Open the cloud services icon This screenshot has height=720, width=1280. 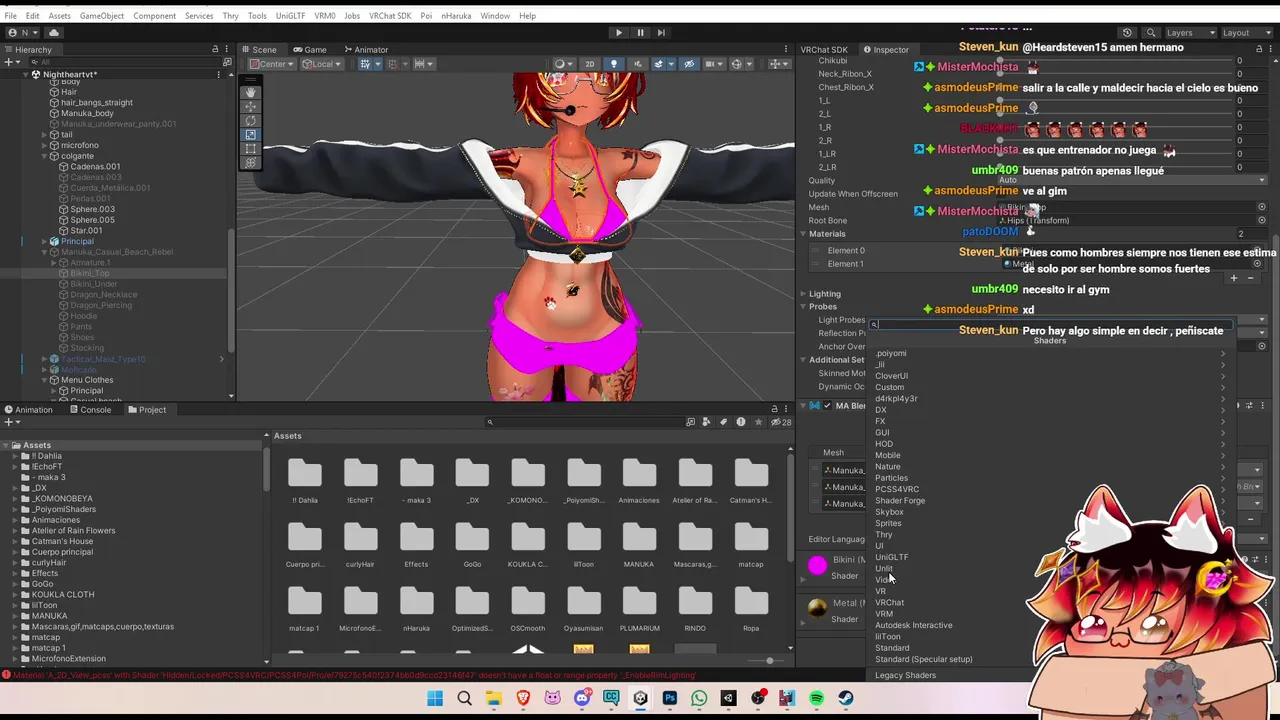click(54, 32)
